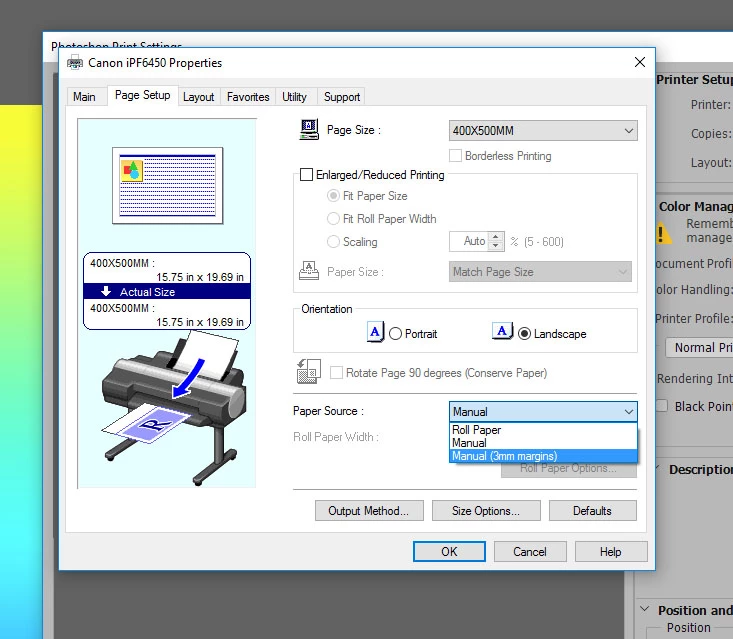The width and height of the screenshot is (733, 639).
Task: Open the Match Page Size dropdown
Action: 540,272
